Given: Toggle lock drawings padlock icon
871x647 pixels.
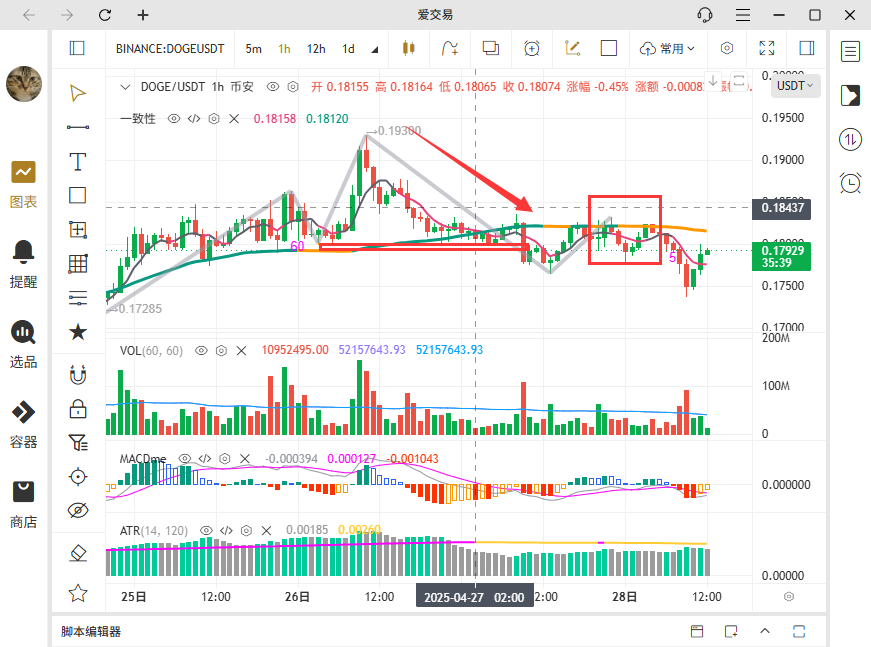Looking at the screenshot, I should [77, 408].
